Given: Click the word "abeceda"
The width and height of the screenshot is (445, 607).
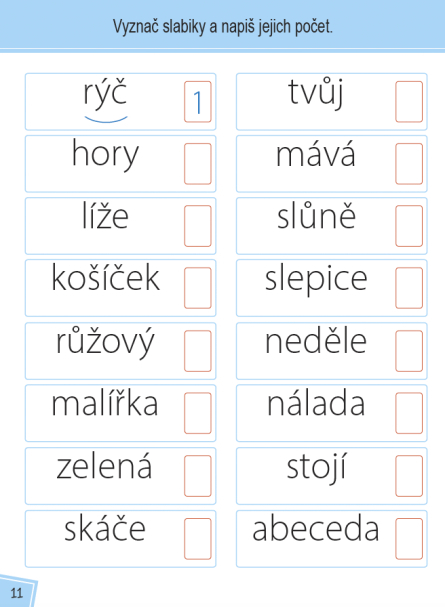Looking at the screenshot, I should (x=316, y=529).
